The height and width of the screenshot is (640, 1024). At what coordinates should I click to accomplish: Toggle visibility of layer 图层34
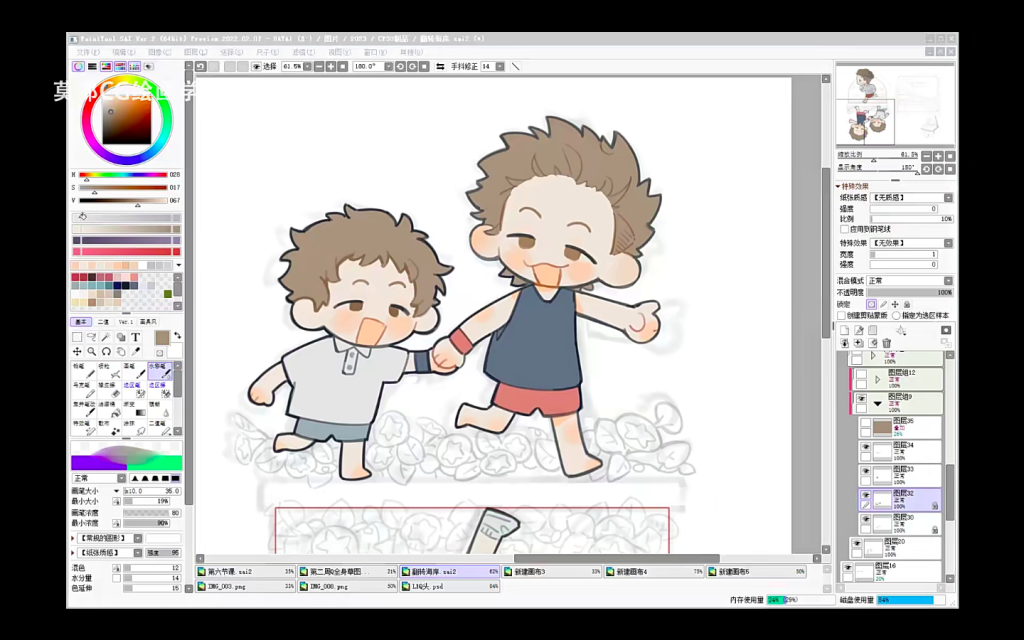[865, 447]
